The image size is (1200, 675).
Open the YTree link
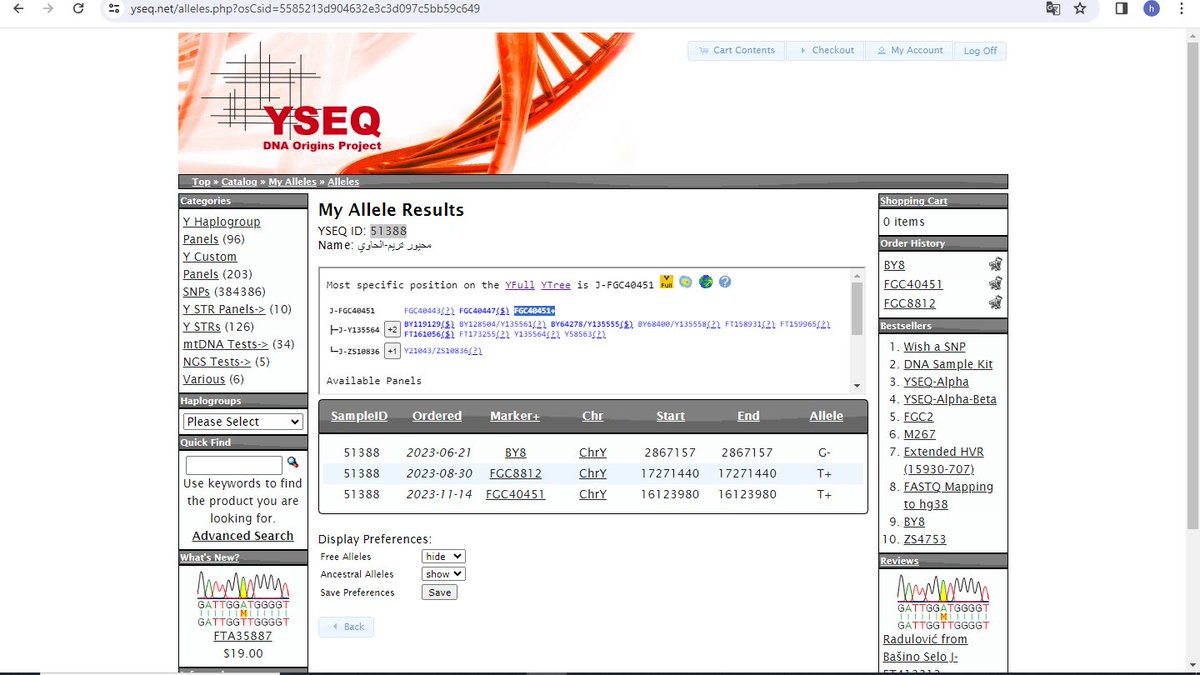[x=555, y=285]
